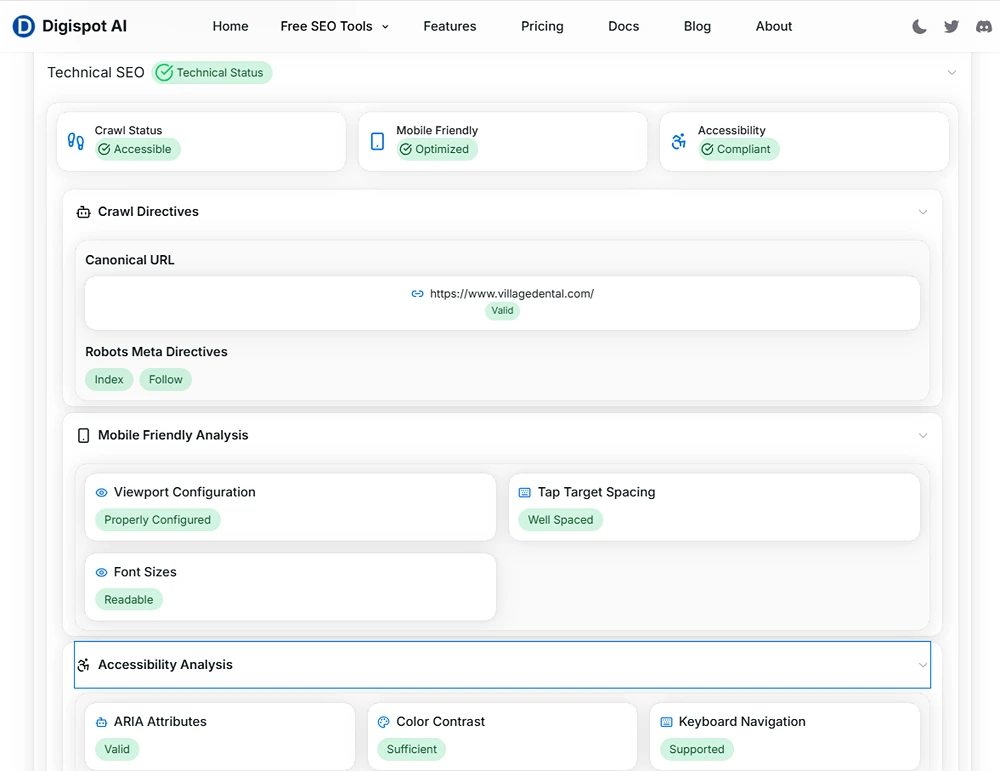Click the Index directive tag

tap(109, 379)
